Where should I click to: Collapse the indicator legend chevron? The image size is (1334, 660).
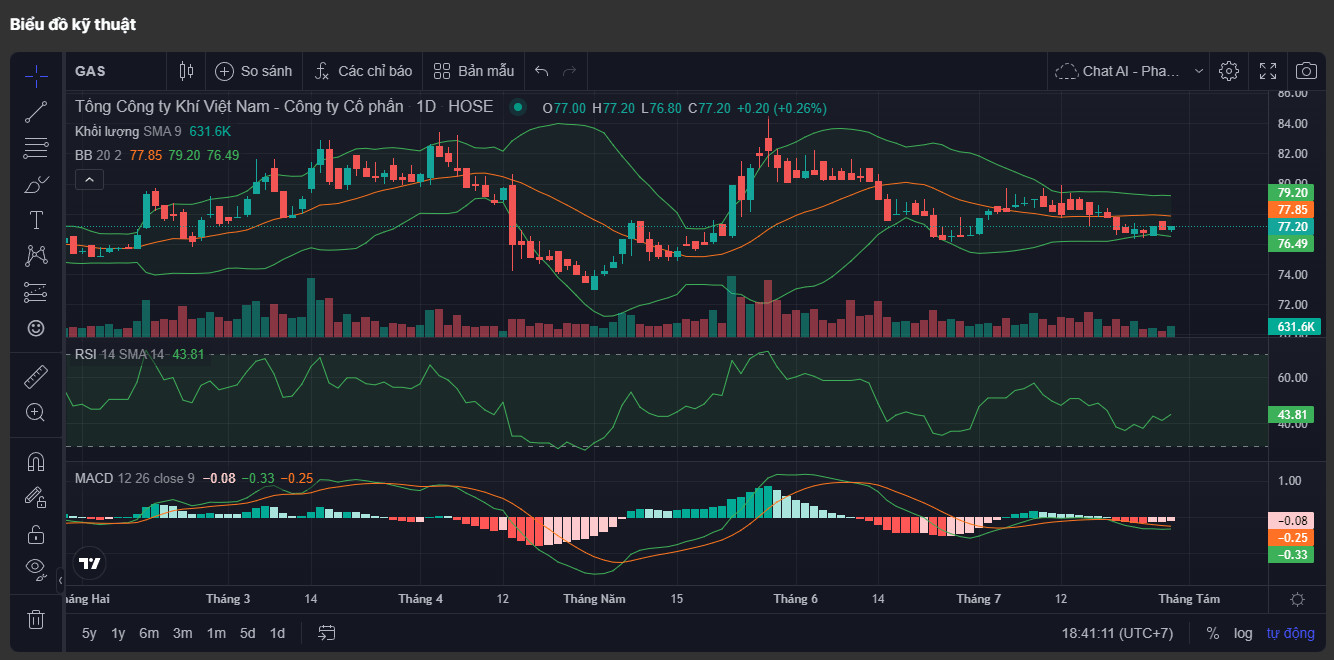click(89, 180)
